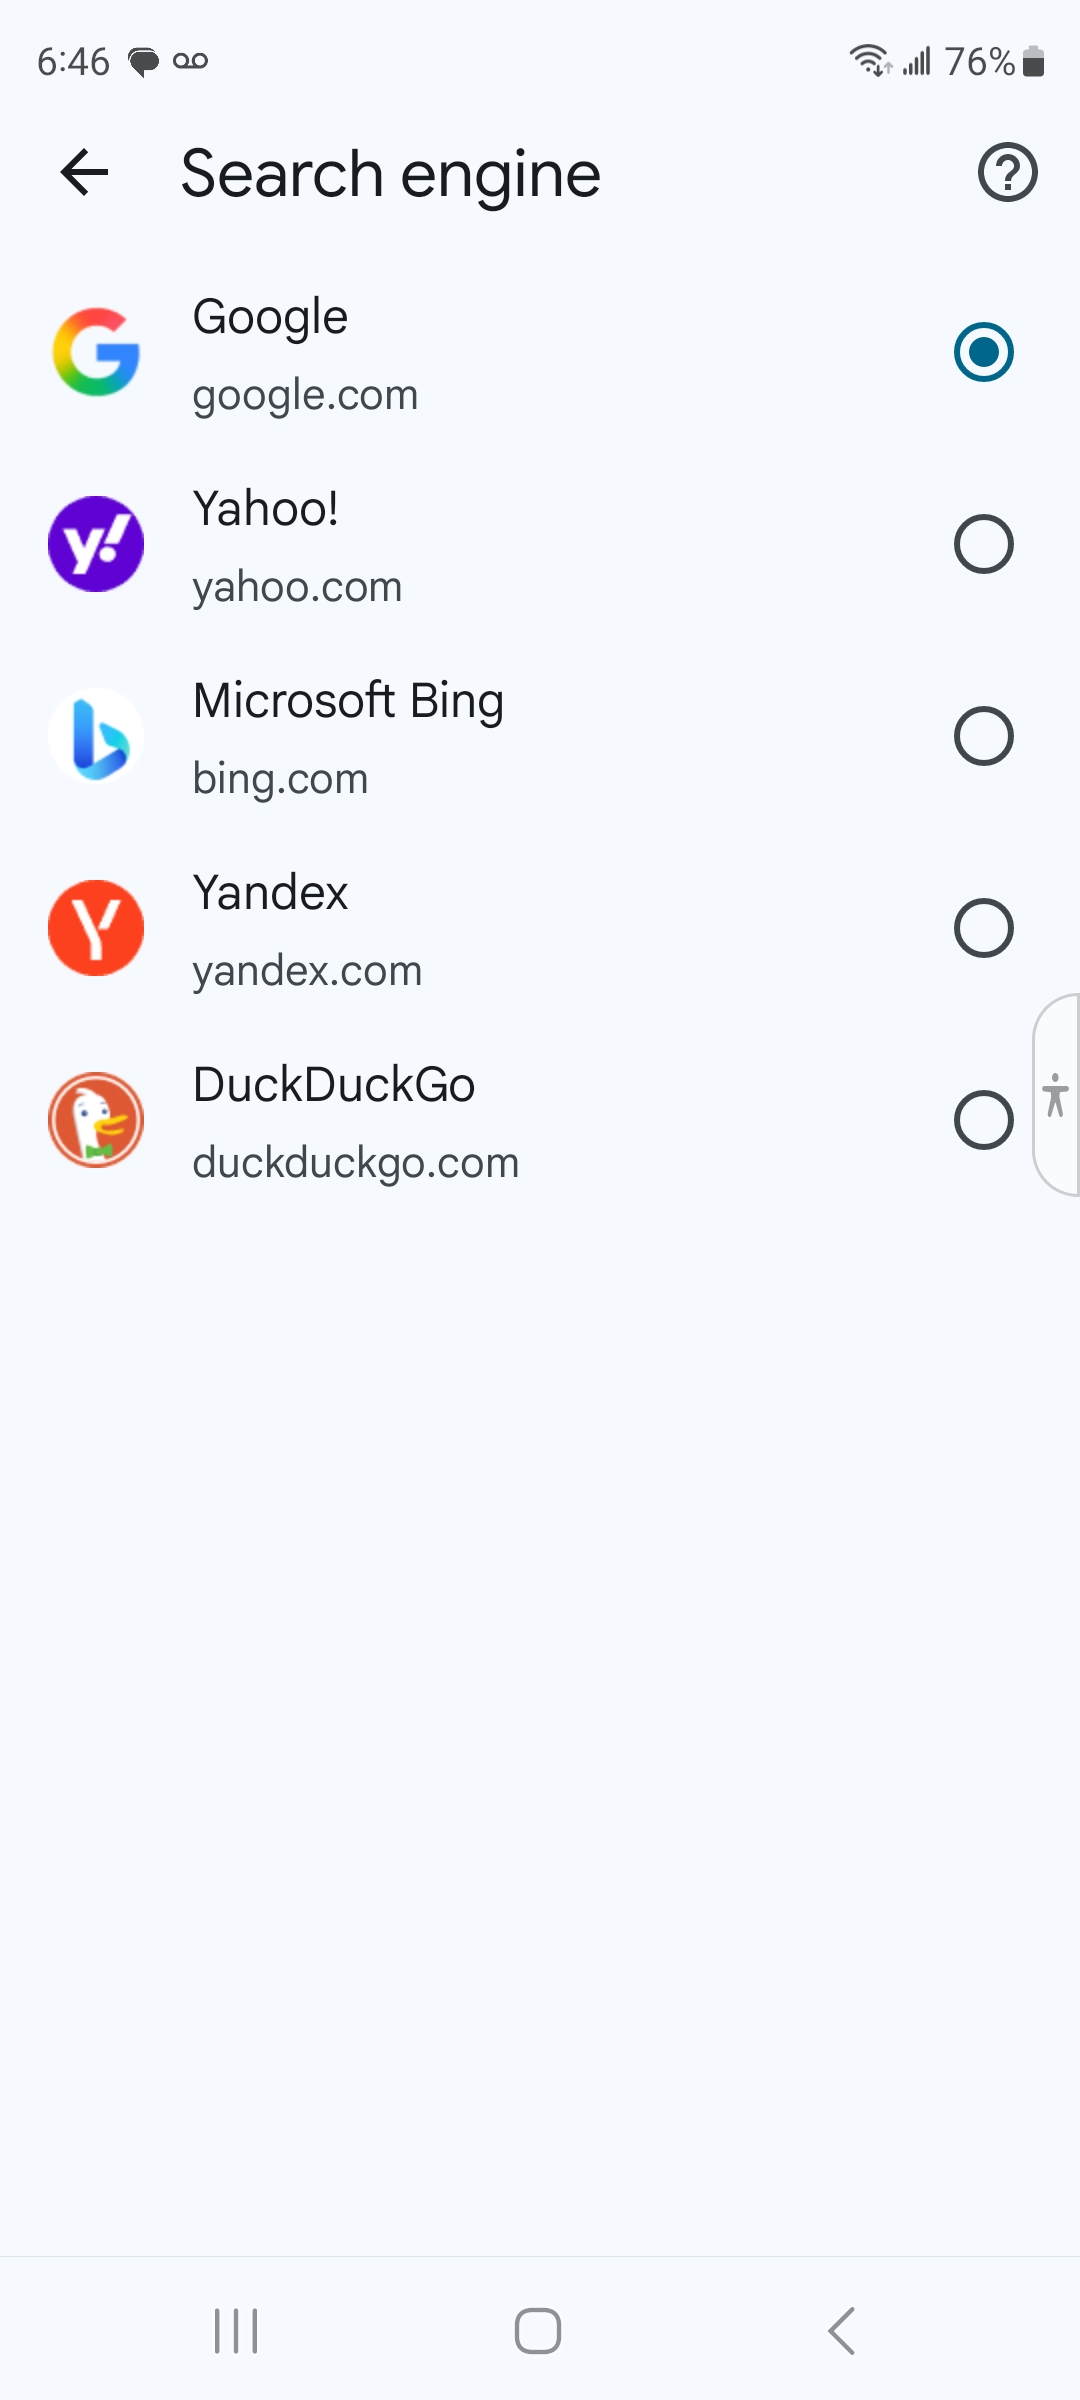Select the DuckDuckGo radio button
This screenshot has height=2400, width=1080.
pyautogui.click(x=984, y=1120)
